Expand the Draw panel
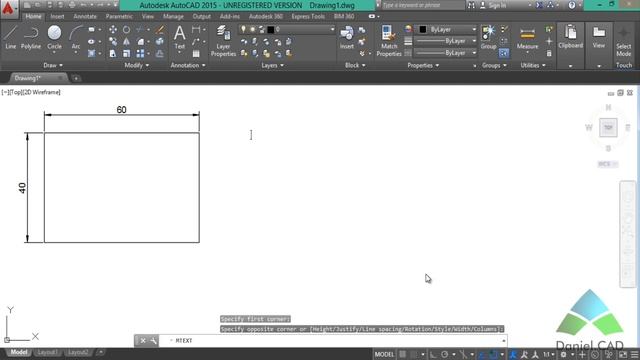 (x=53, y=65)
